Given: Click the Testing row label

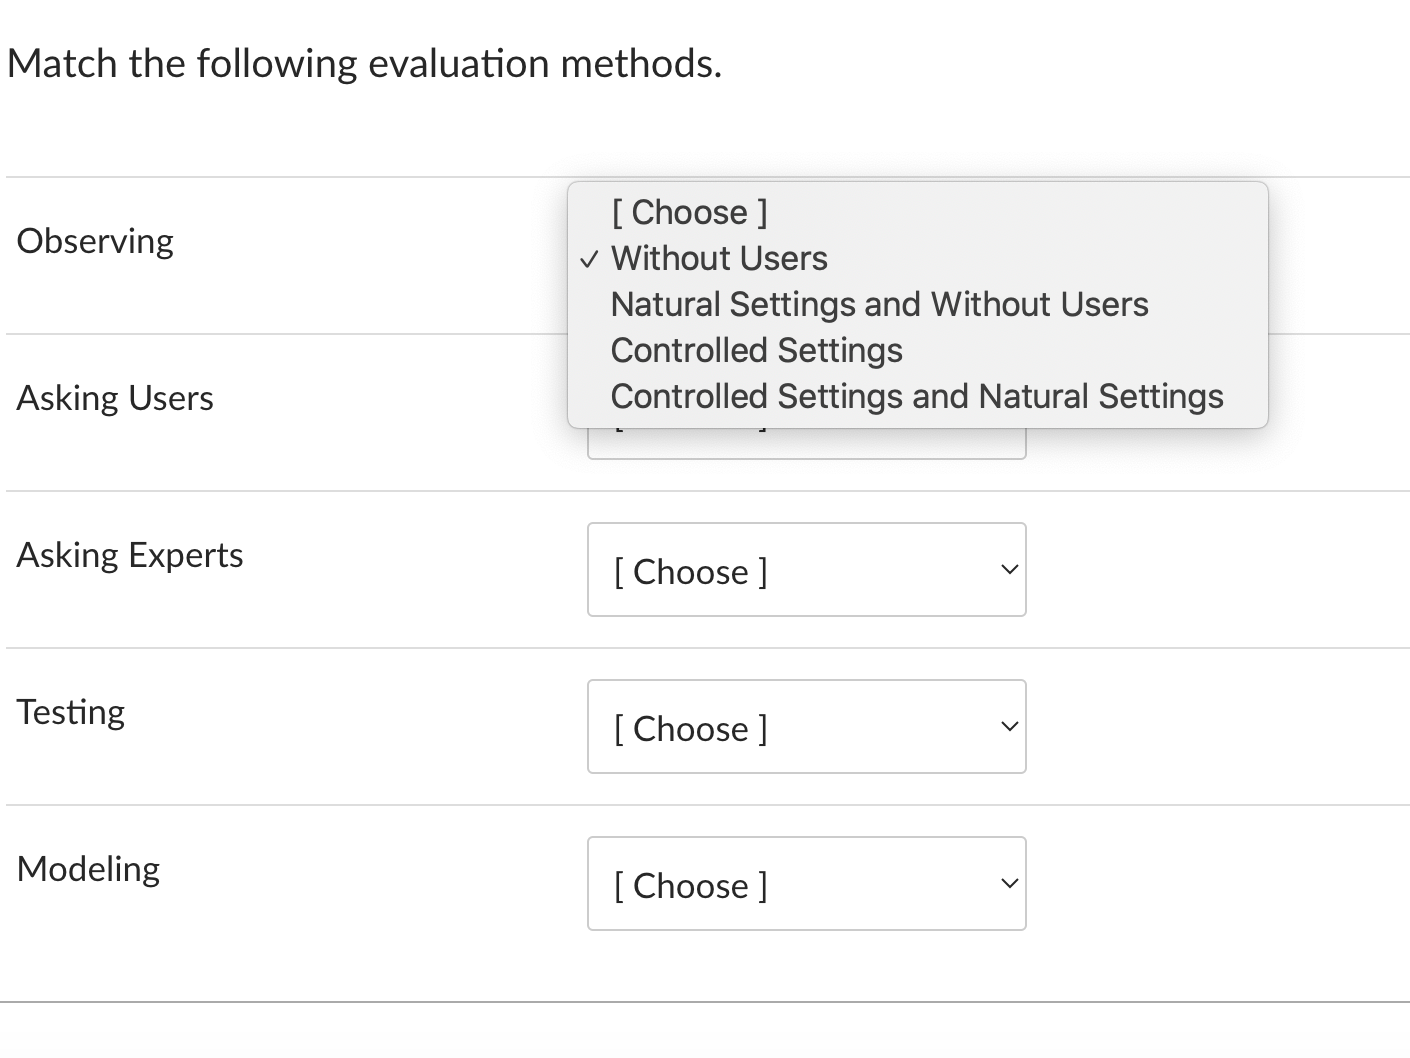Looking at the screenshot, I should pos(71,711).
